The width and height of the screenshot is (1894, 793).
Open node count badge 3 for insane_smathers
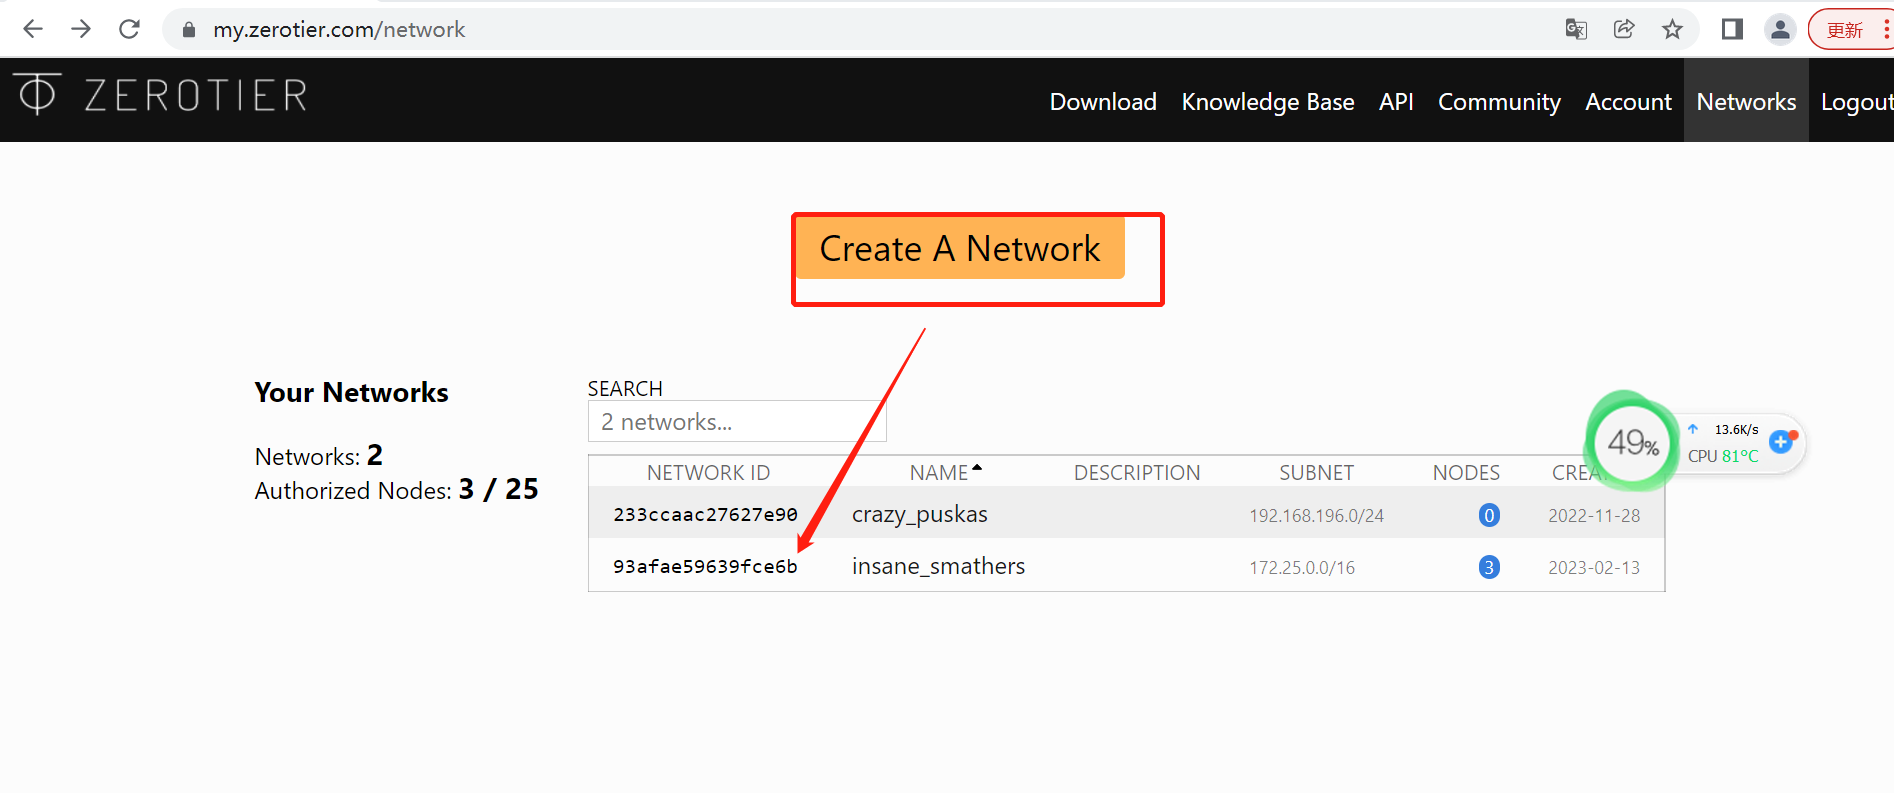(x=1489, y=567)
